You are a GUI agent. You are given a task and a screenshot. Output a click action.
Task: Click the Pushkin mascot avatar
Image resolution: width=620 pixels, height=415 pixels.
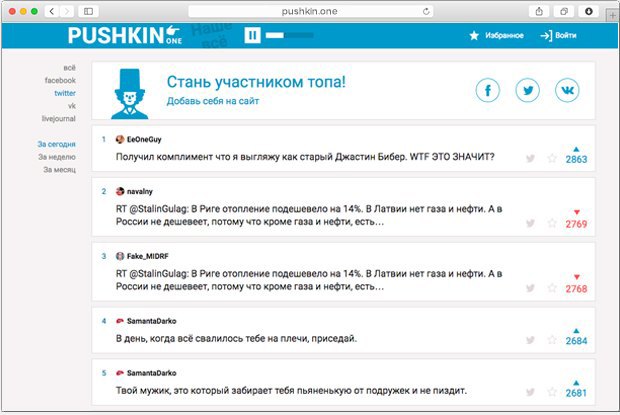(130, 94)
